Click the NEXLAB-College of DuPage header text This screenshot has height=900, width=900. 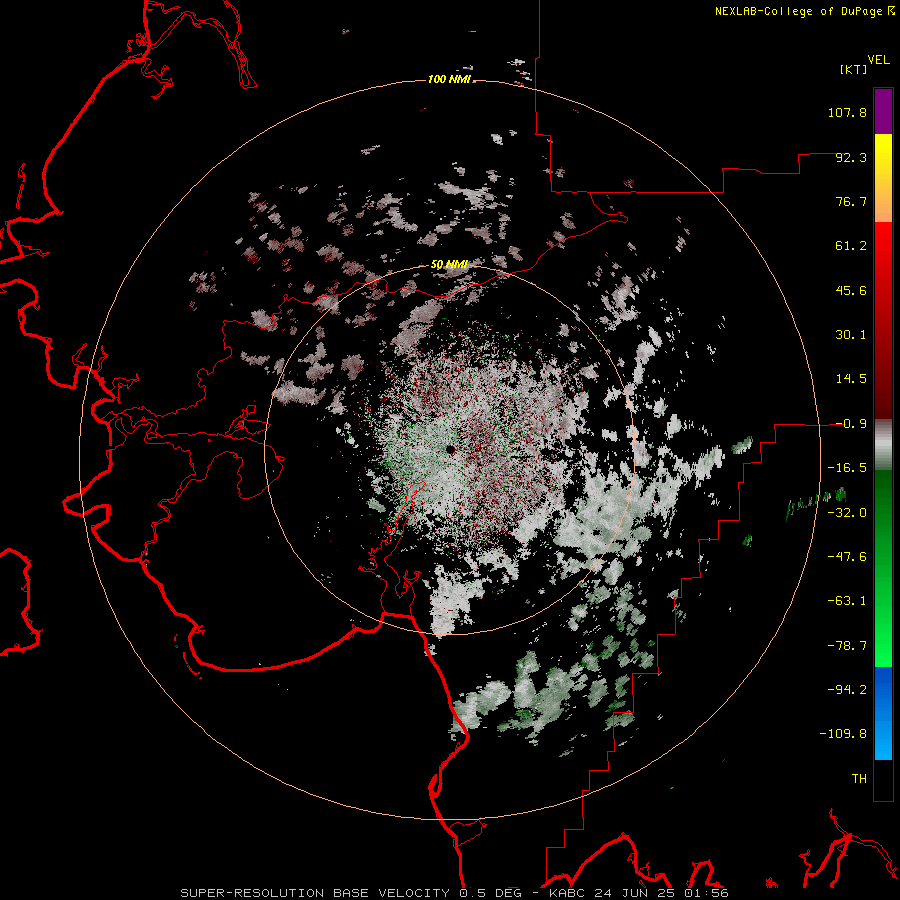(804, 11)
